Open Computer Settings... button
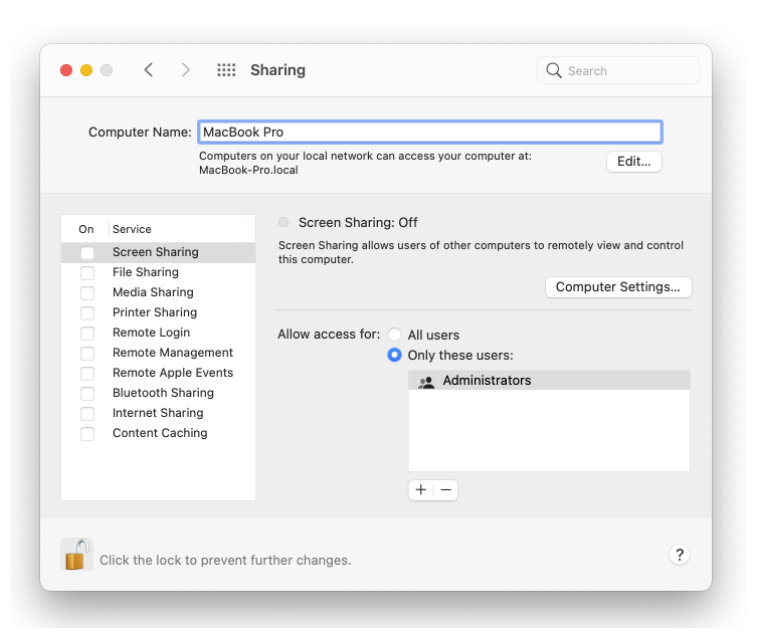The image size is (770, 644). click(618, 287)
